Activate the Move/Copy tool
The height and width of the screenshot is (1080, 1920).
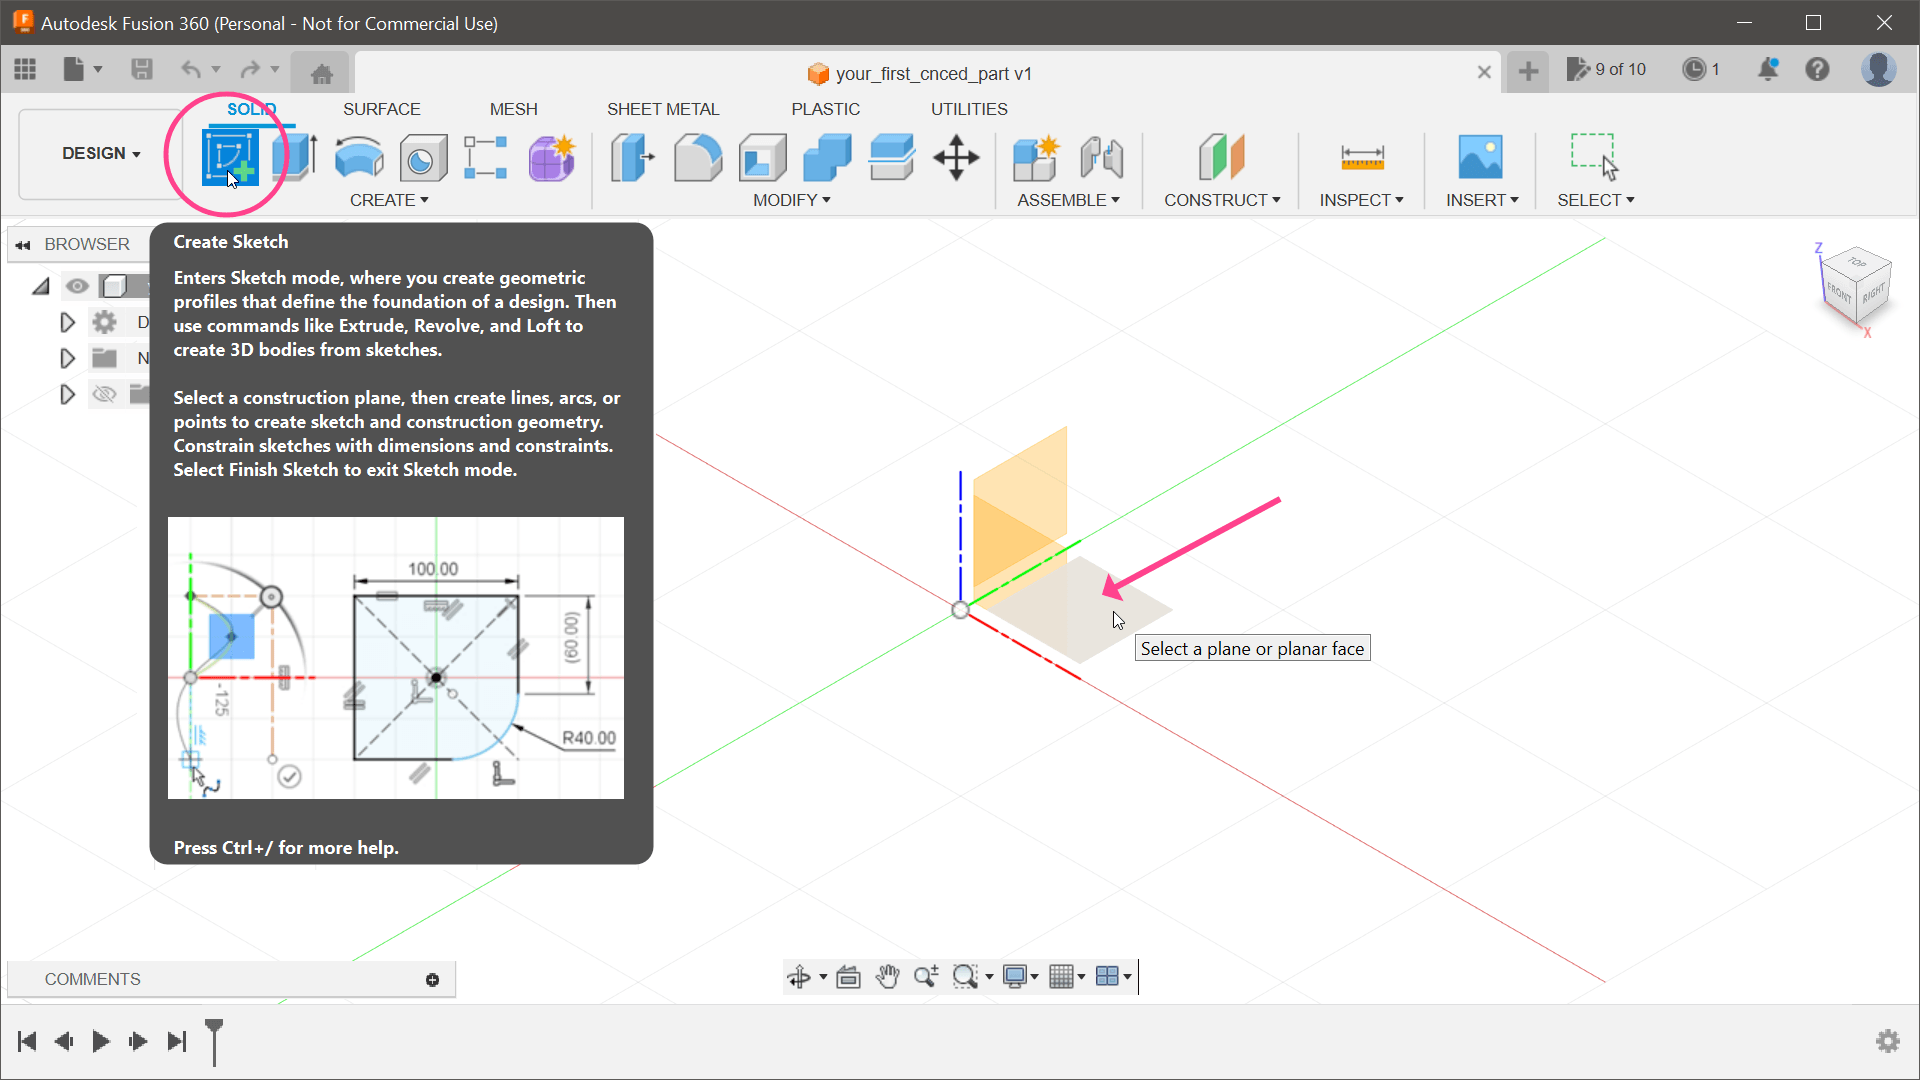click(x=957, y=157)
